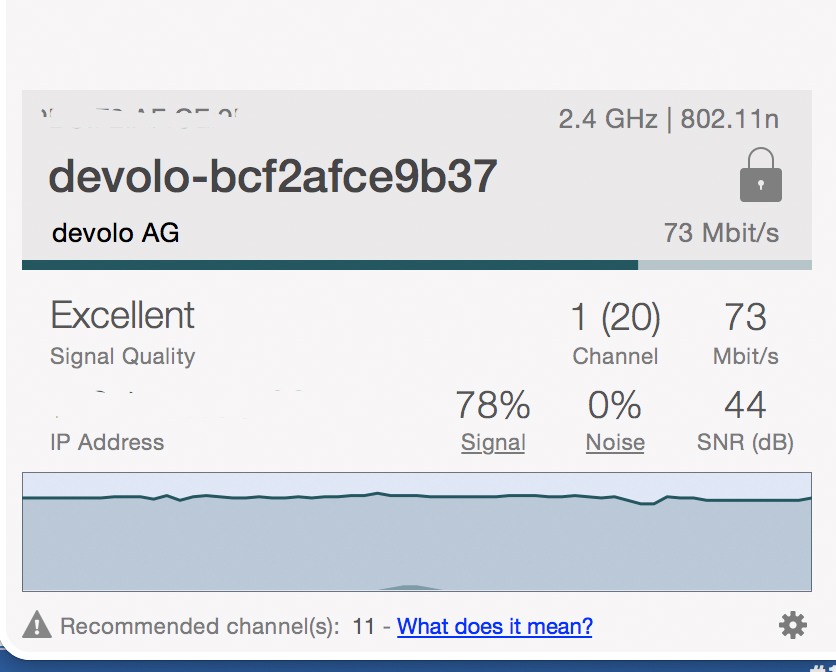Click the signal strength progress bar
The width and height of the screenshot is (836, 672).
(416, 265)
